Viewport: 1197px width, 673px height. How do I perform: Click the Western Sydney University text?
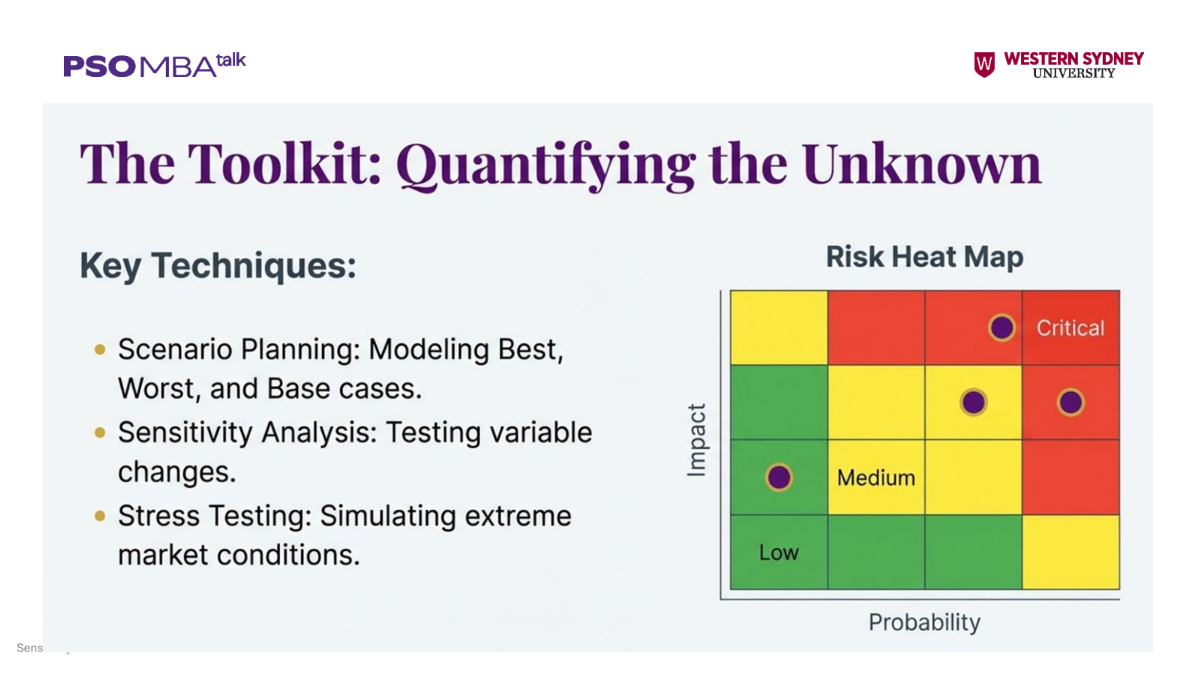1073,65
